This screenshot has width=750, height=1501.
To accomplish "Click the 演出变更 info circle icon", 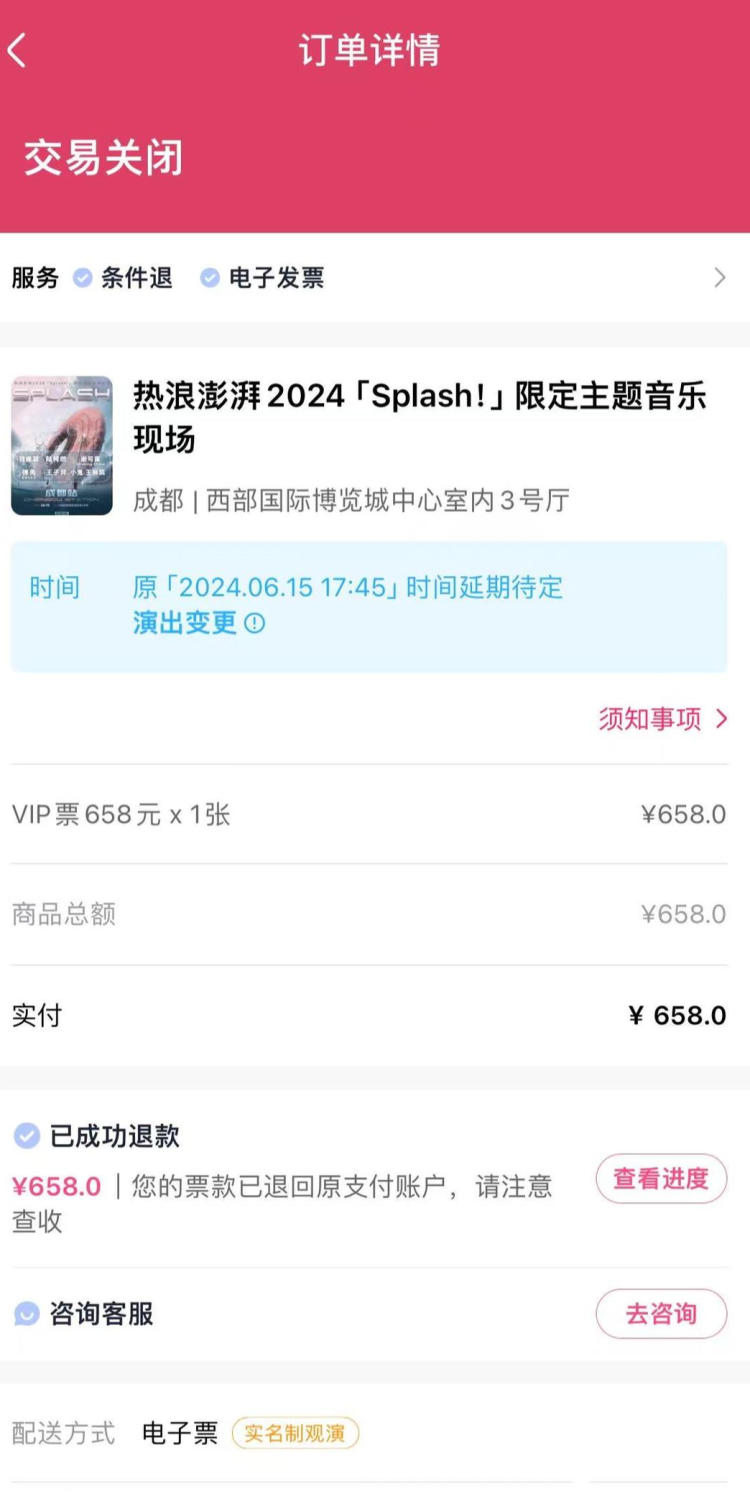I will coord(255,624).
